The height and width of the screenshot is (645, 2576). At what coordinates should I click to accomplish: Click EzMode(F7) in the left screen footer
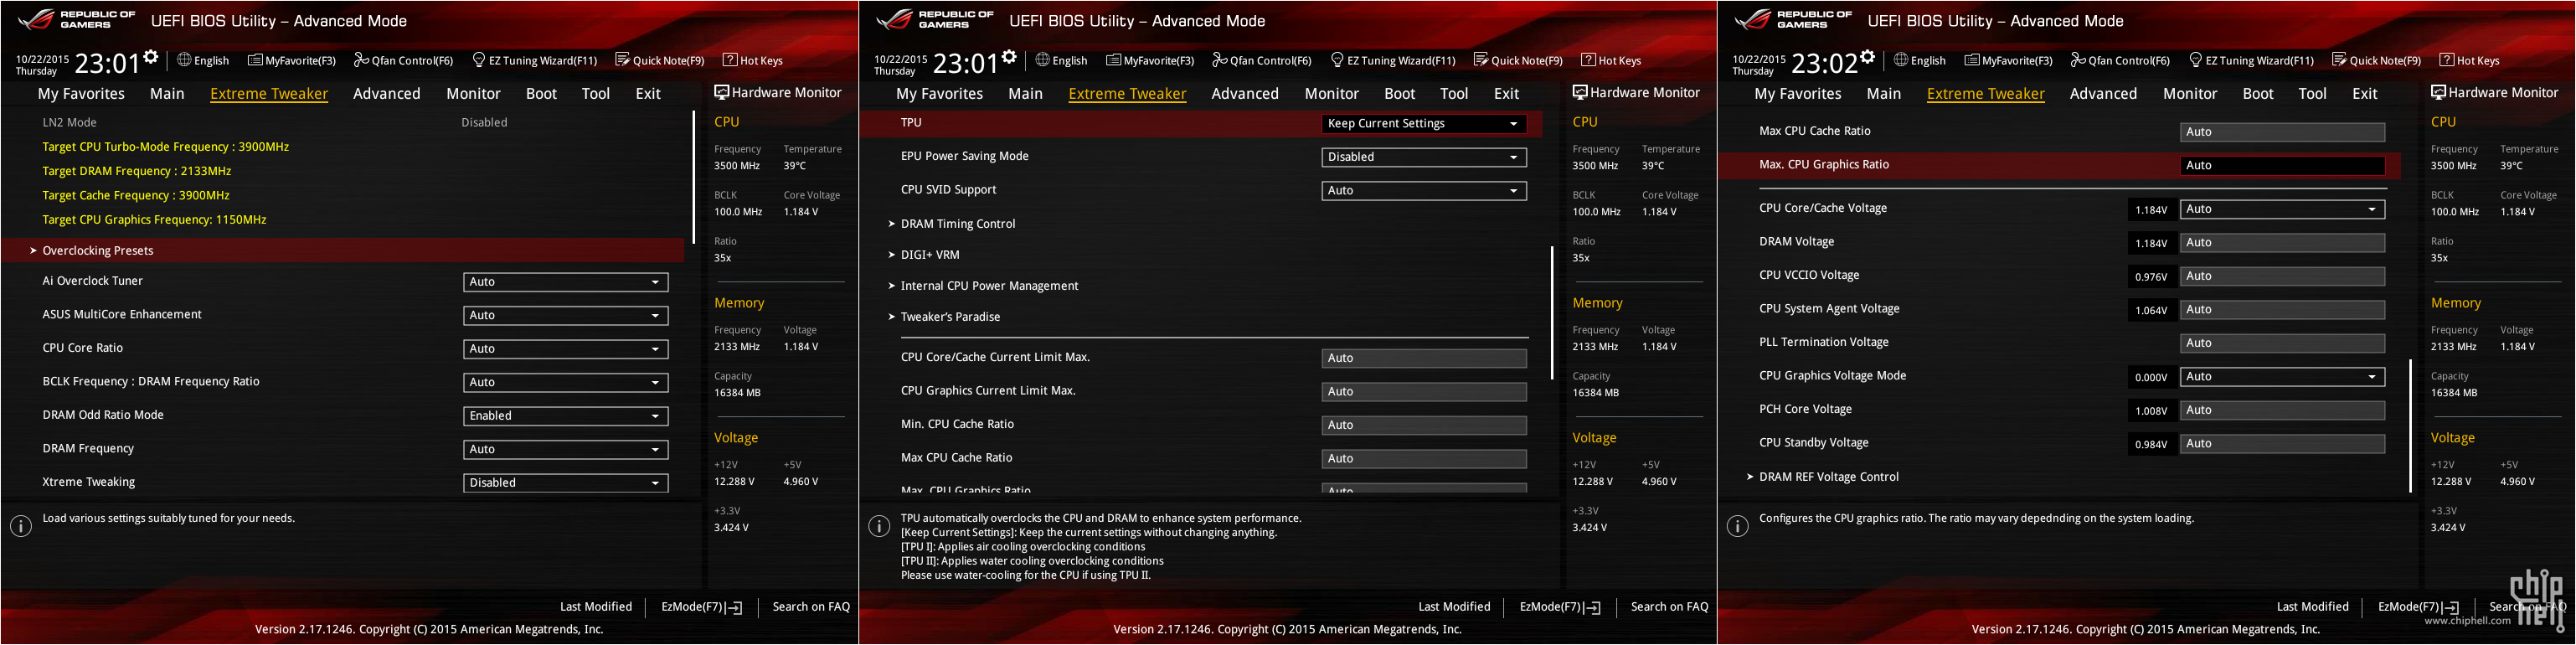click(x=701, y=607)
